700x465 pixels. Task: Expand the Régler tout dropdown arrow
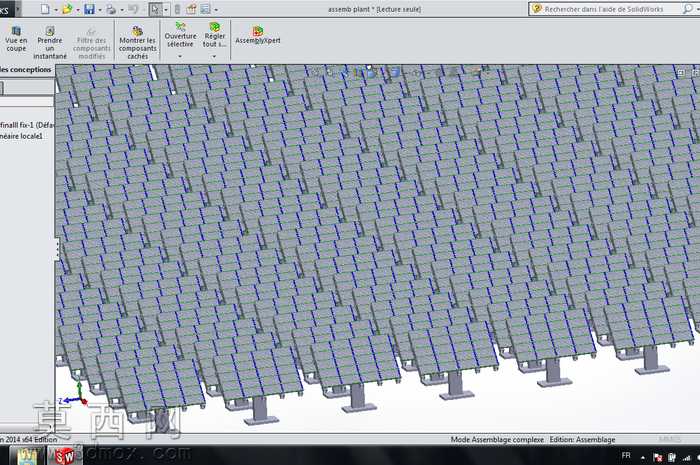tap(214, 56)
